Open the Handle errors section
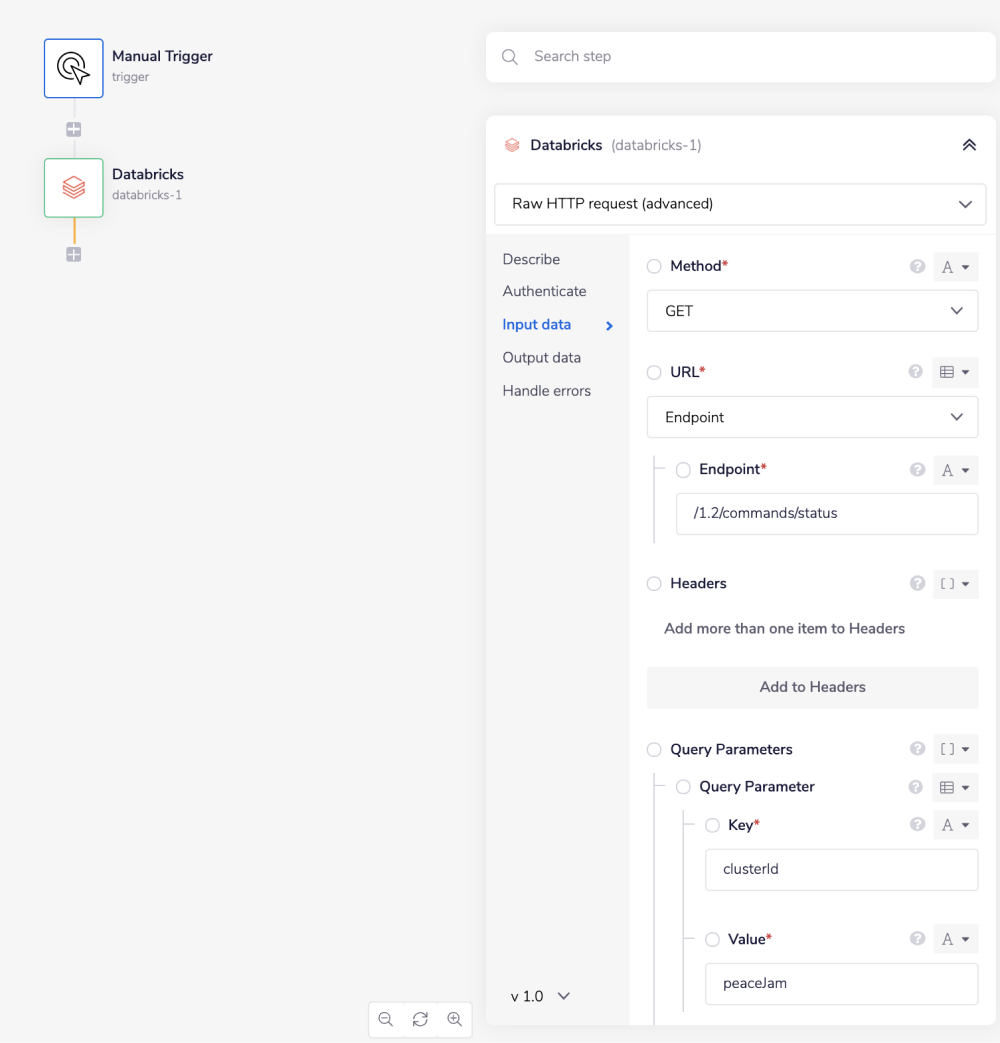 pyautogui.click(x=546, y=391)
